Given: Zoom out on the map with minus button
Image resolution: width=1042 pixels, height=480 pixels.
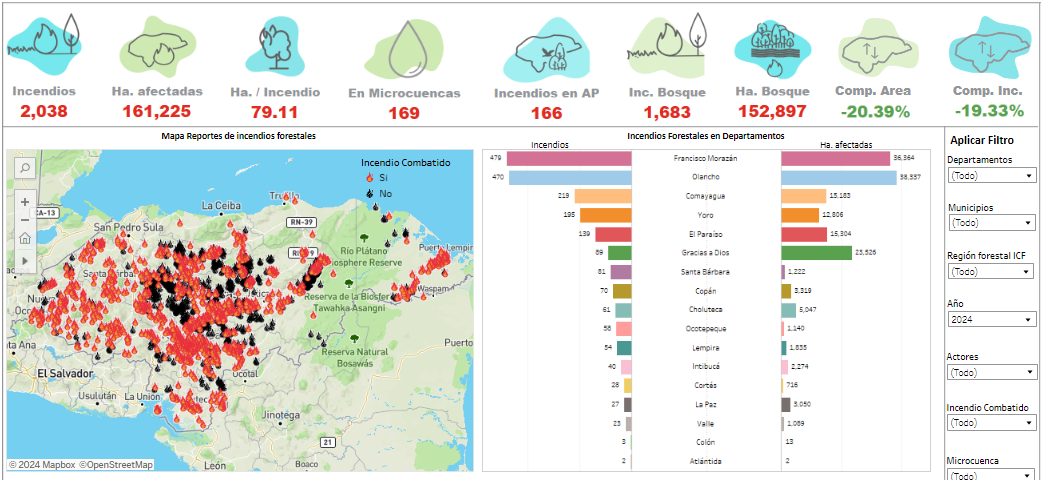Looking at the screenshot, I should coord(25,220).
